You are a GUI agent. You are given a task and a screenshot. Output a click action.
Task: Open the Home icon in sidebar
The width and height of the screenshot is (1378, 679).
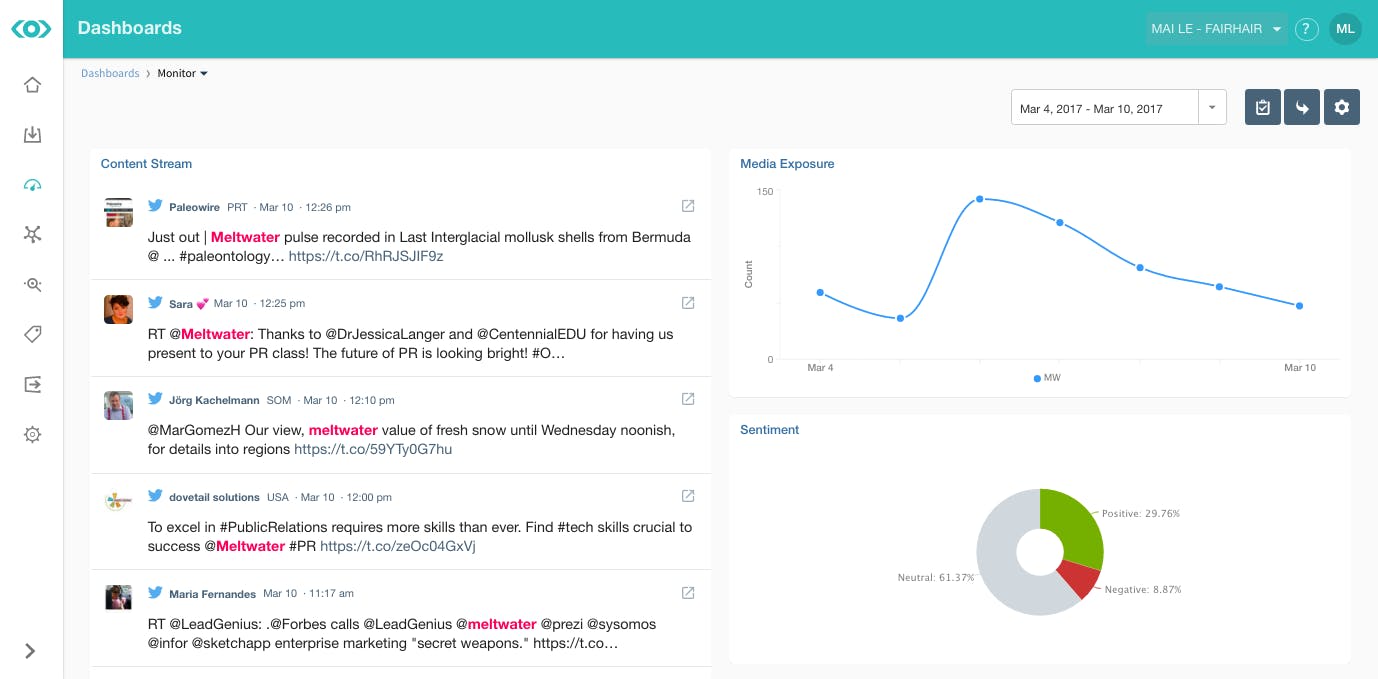32,85
